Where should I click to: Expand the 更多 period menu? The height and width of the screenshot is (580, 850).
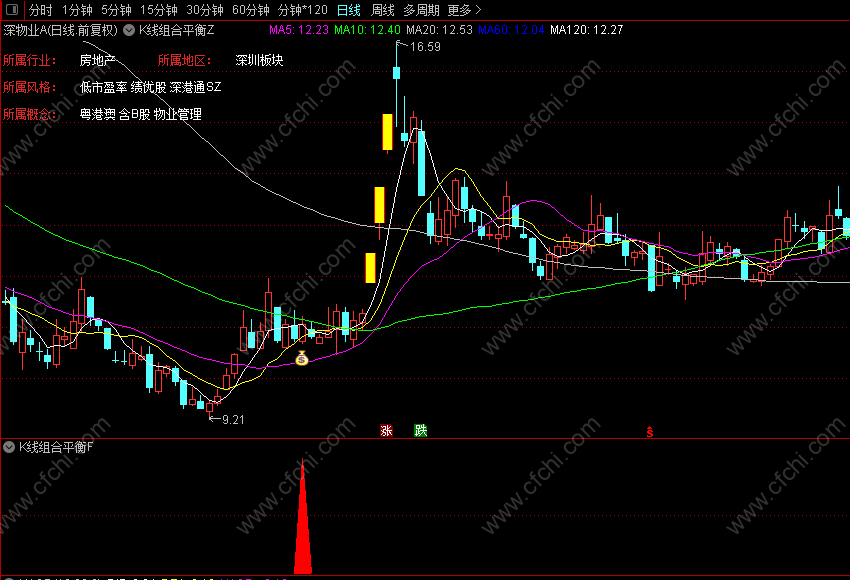(465, 10)
